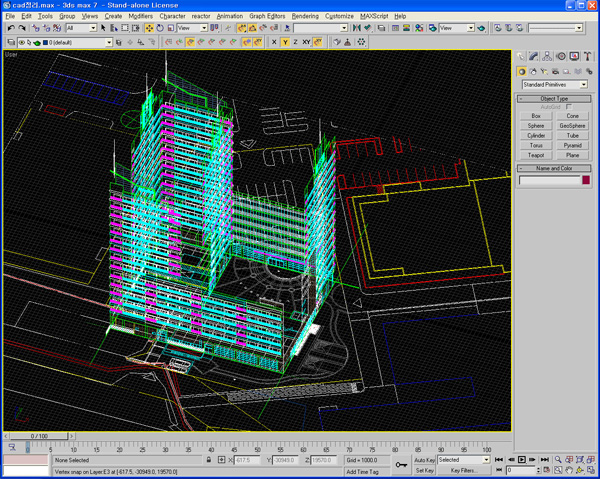Collapse the Object Type rollout
This screenshot has height=479, width=600.
(x=554, y=99)
